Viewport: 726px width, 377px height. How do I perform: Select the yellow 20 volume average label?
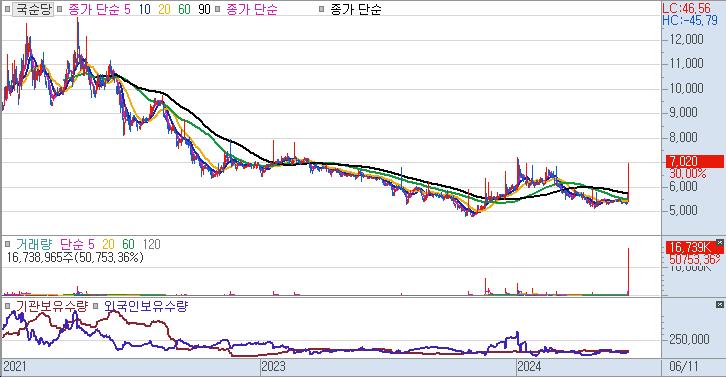108,244
